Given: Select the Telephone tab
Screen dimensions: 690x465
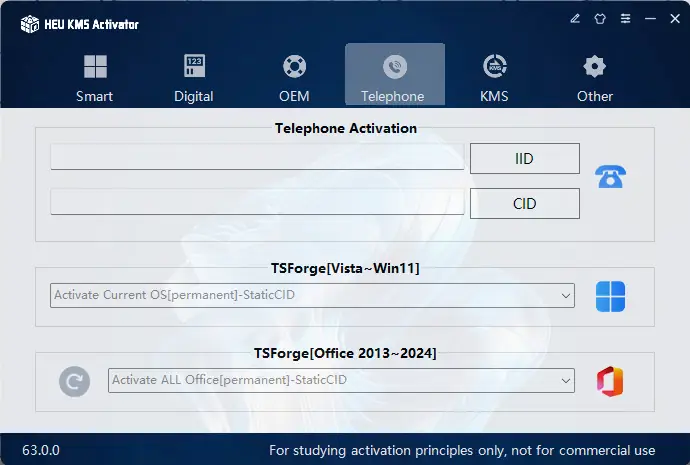Looking at the screenshot, I should tap(395, 74).
